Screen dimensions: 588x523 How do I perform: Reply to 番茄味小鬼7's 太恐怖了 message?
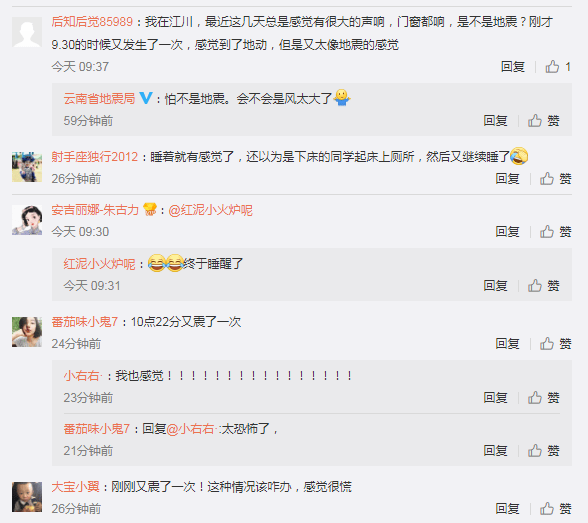(495, 450)
